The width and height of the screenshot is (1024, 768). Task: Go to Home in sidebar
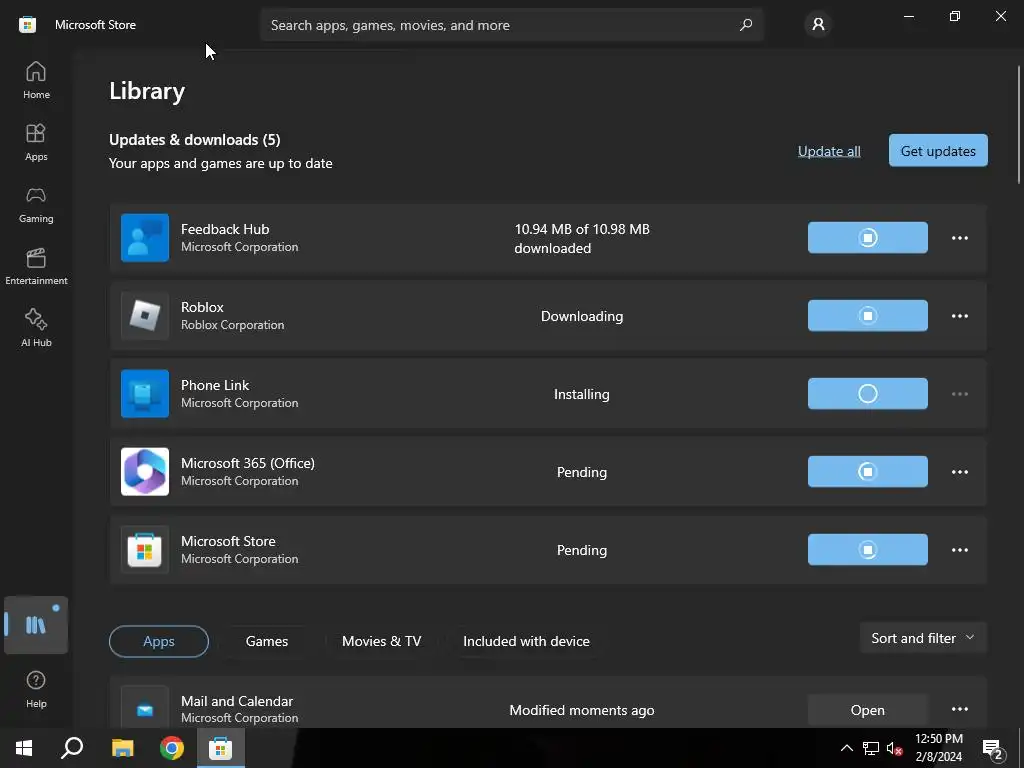[36, 80]
